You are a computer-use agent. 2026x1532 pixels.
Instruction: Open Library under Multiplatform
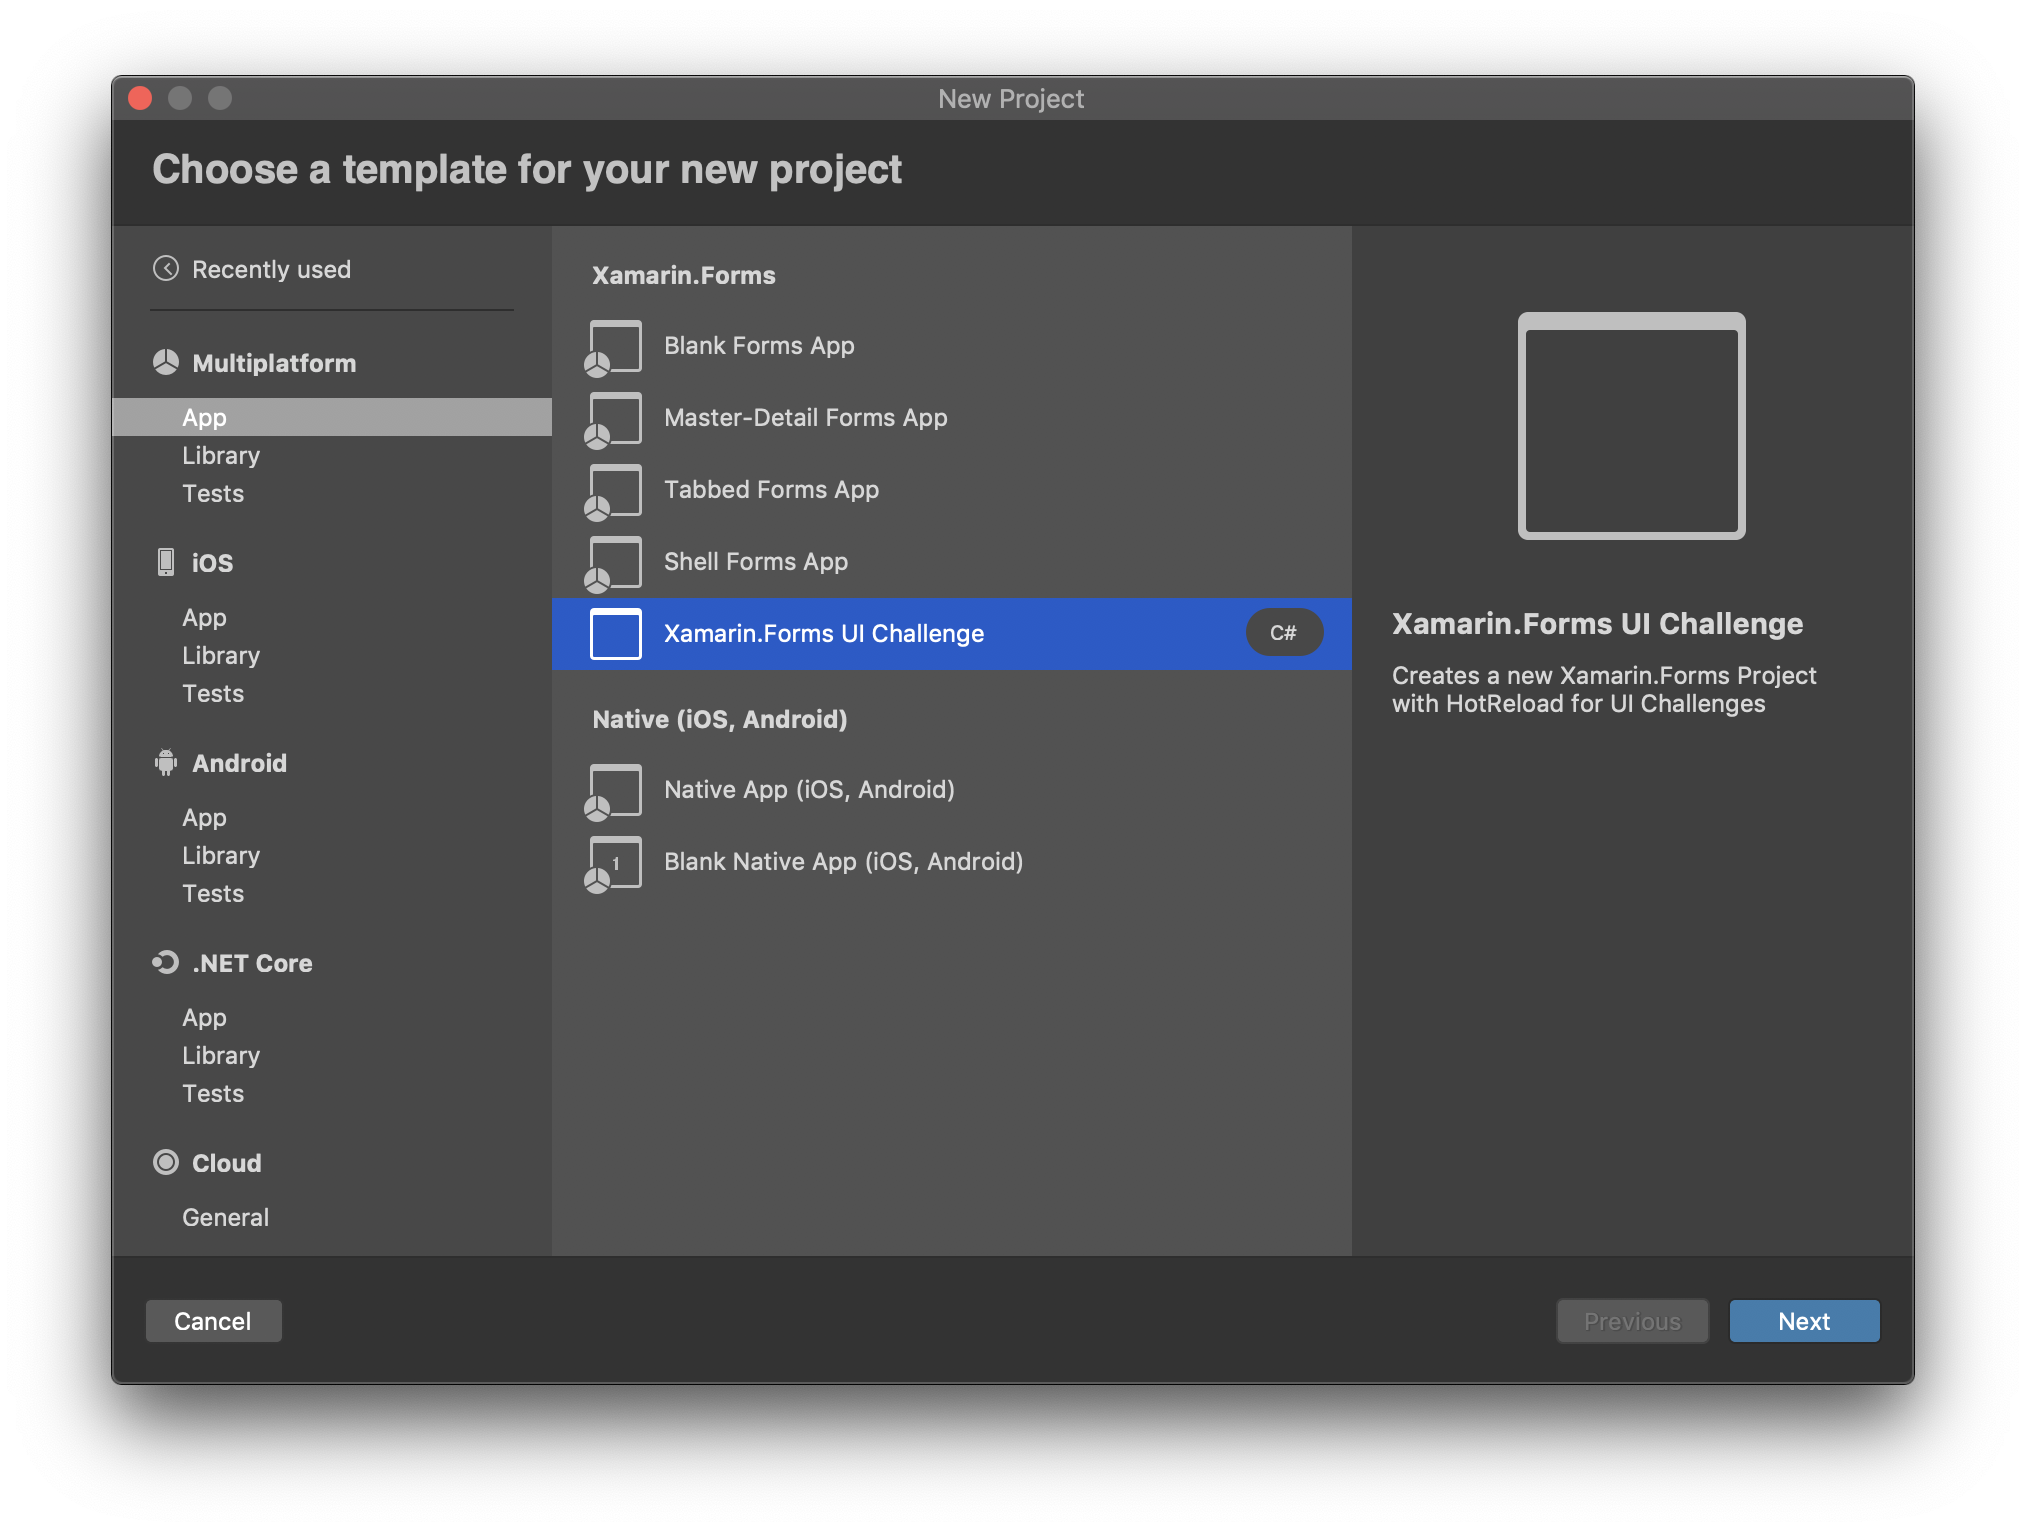coord(221,456)
